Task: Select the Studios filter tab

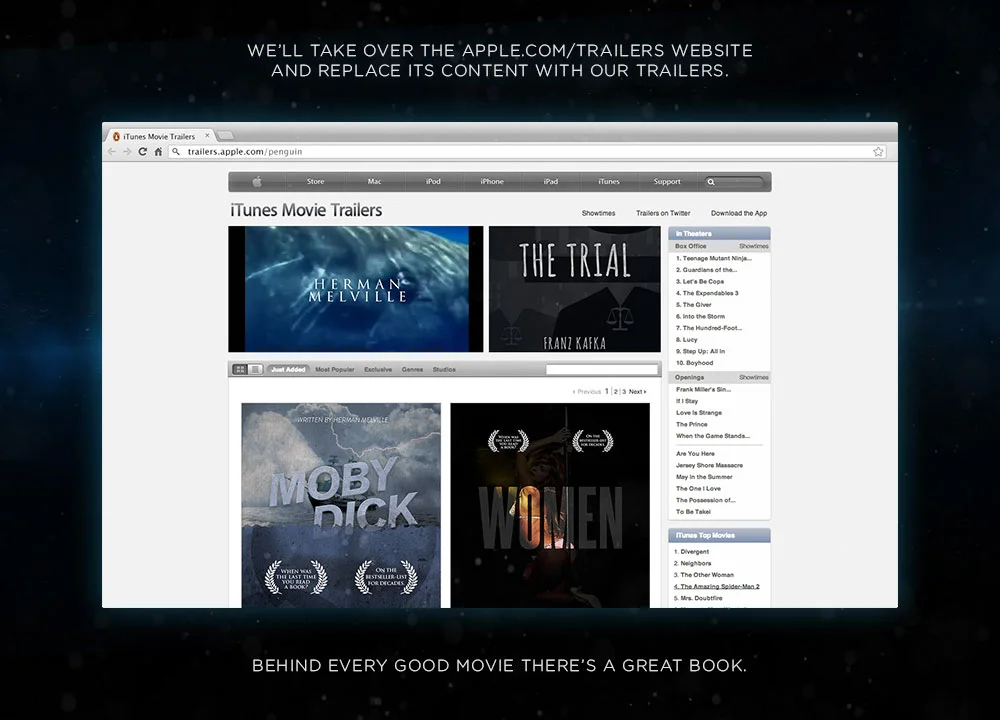Action: 444,369
